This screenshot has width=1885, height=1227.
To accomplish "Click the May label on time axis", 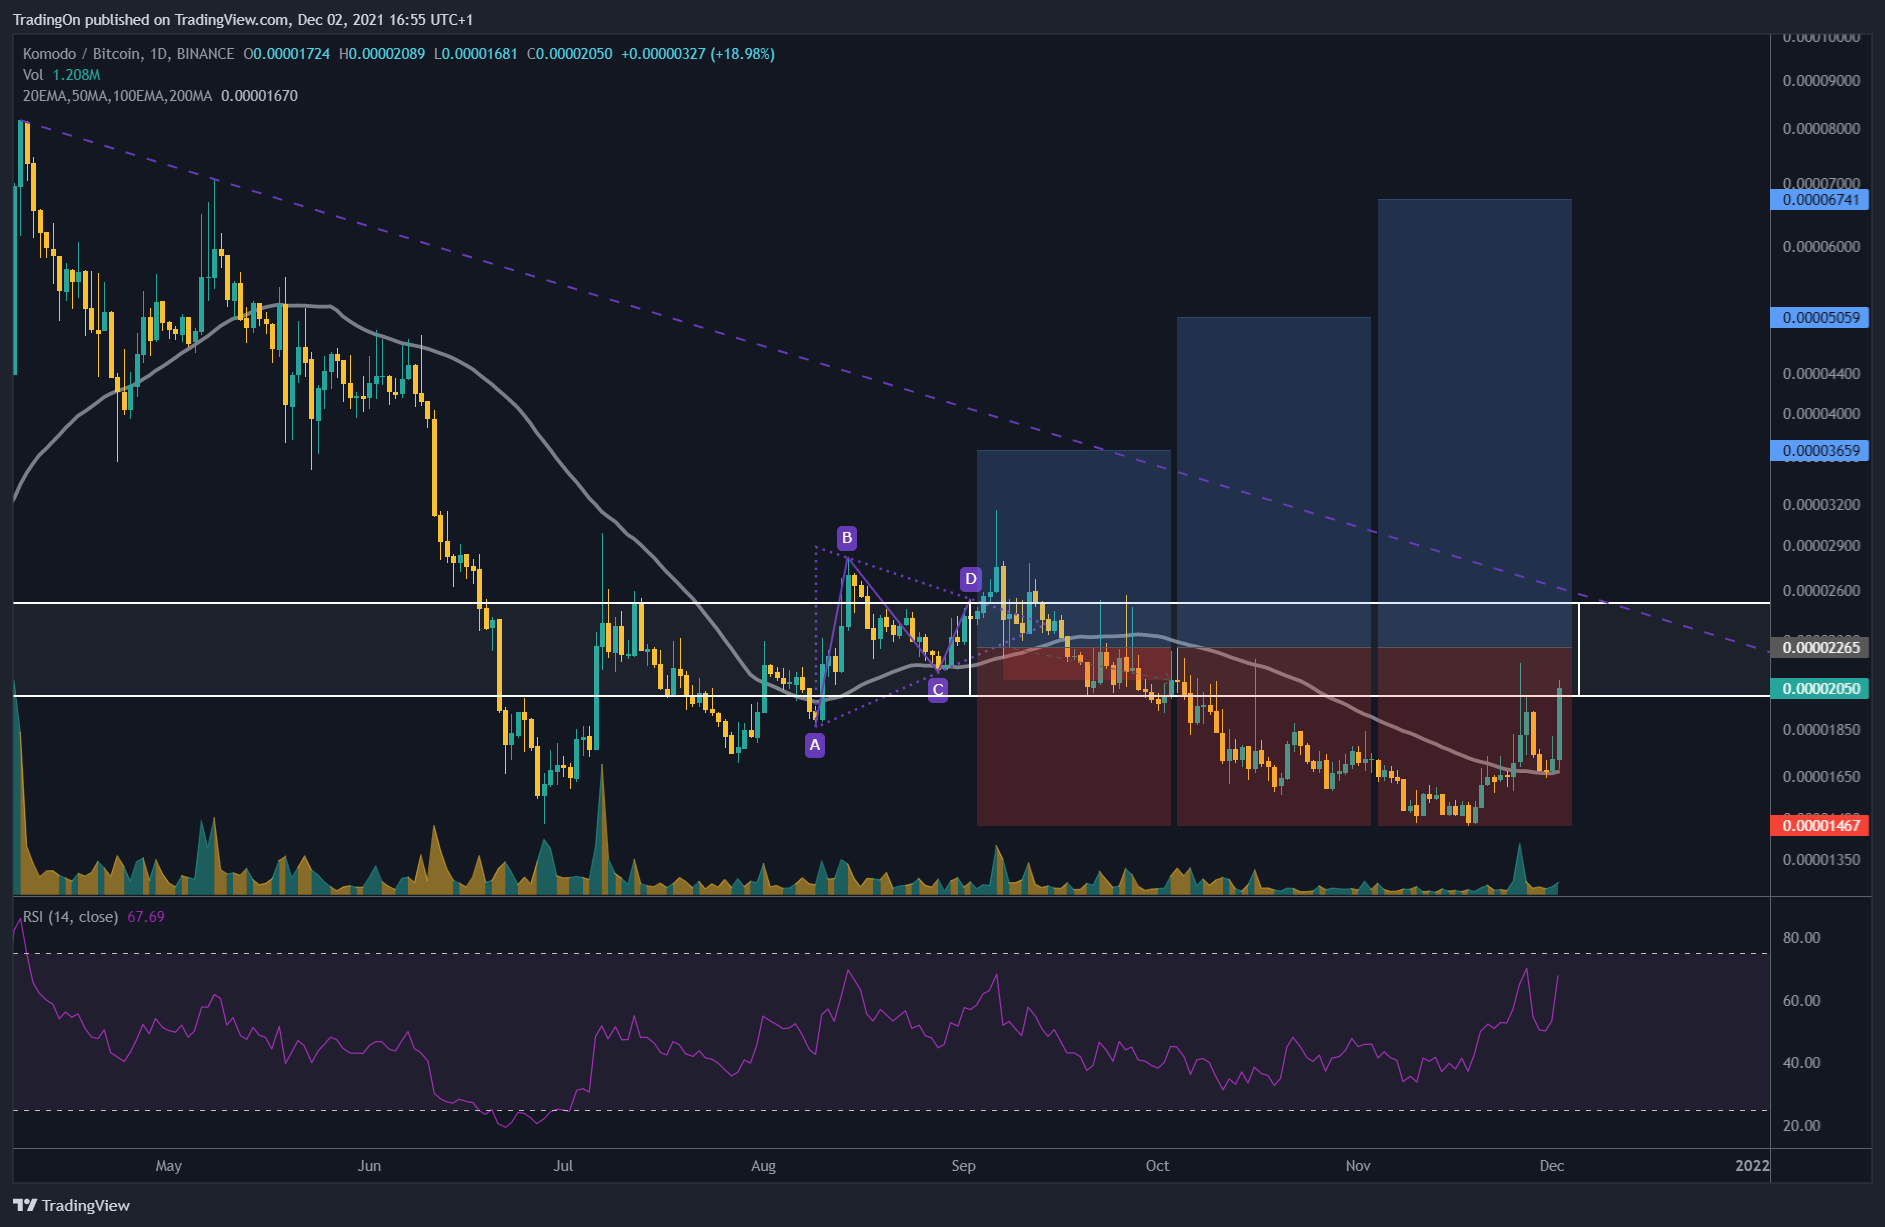I will tap(169, 1166).
